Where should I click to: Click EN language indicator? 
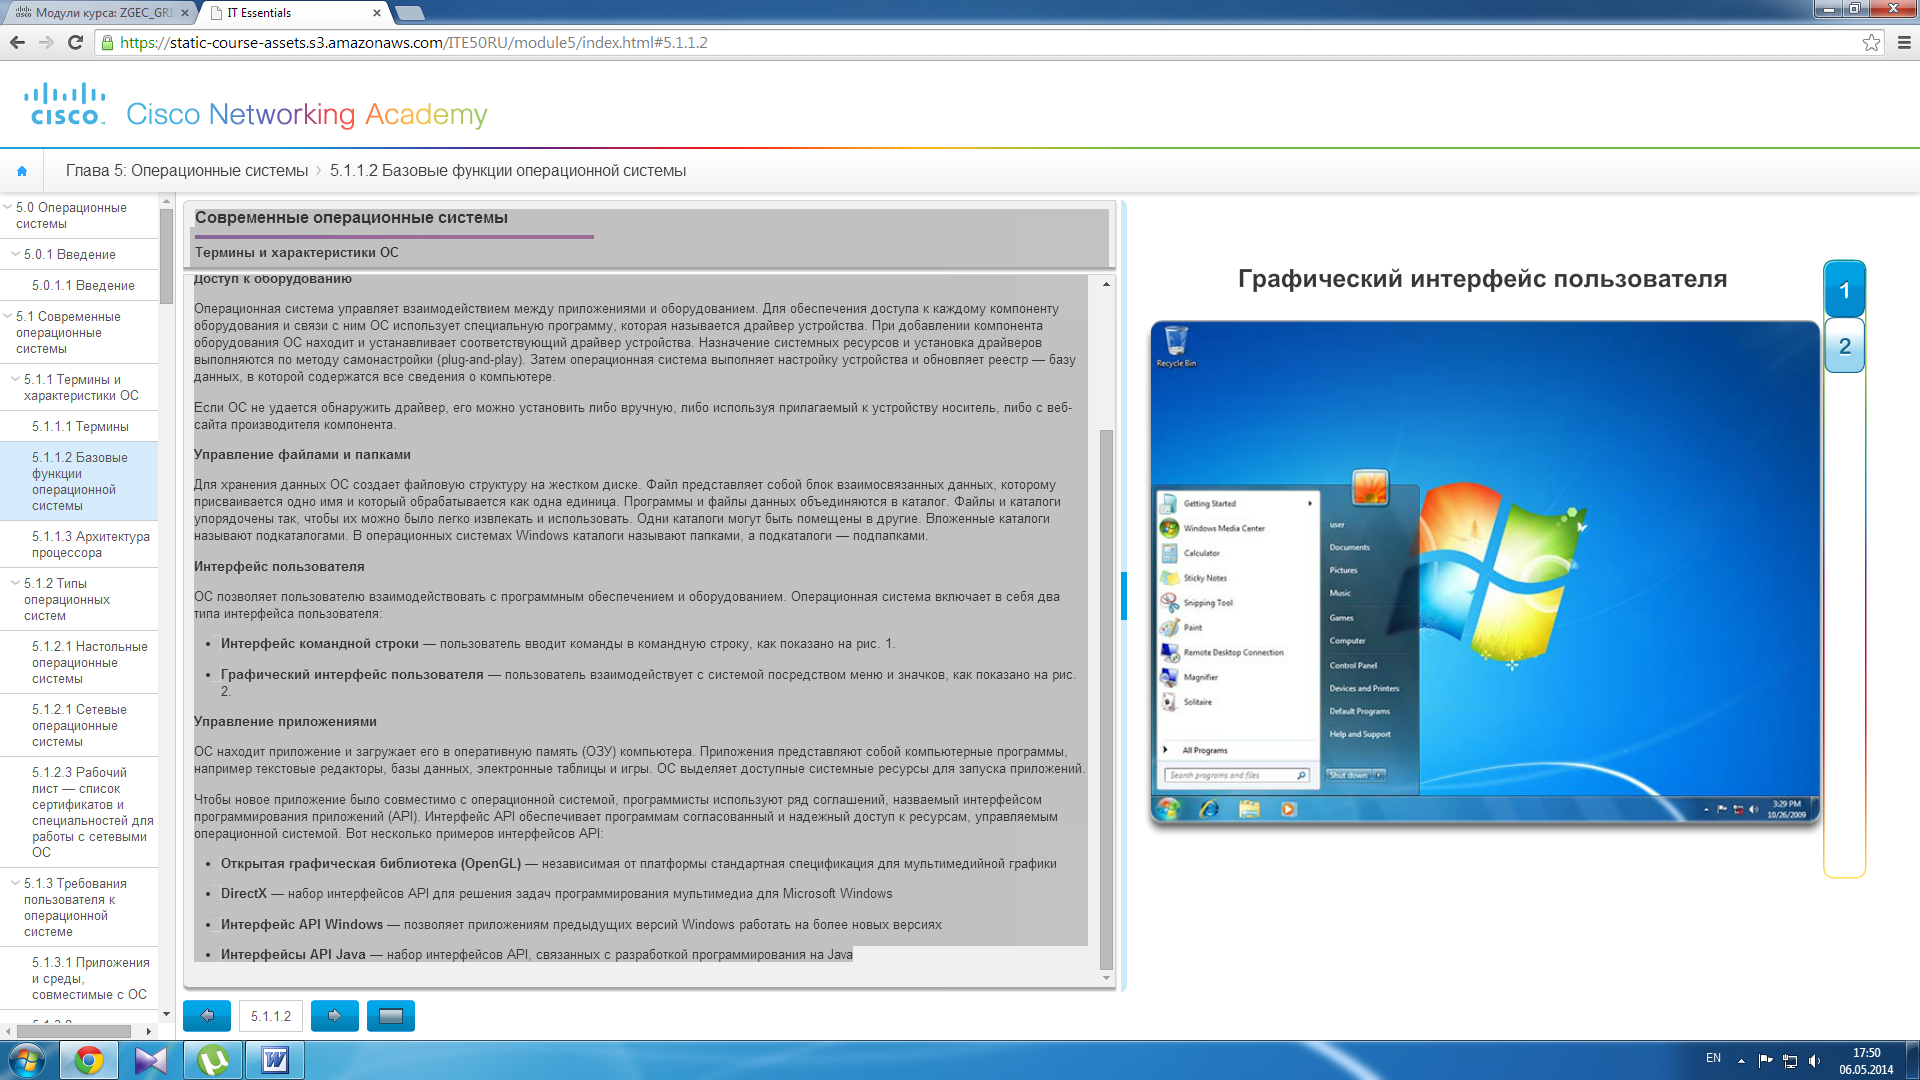[1713, 1058]
